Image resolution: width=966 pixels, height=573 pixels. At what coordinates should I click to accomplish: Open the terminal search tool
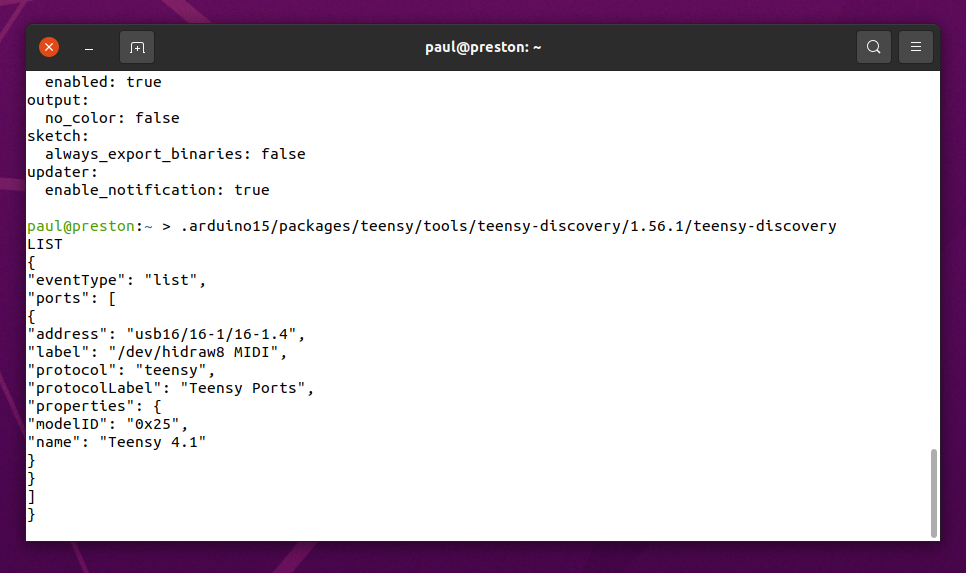(874, 47)
